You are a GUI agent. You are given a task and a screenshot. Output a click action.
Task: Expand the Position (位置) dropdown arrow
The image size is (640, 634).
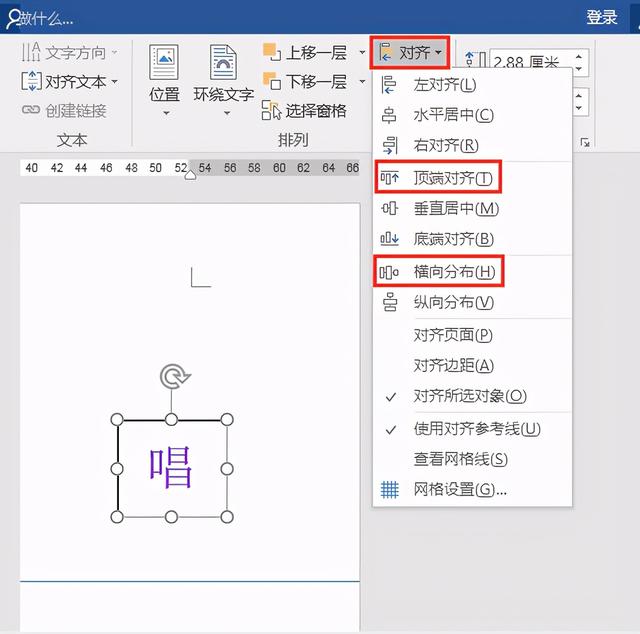tap(166, 113)
